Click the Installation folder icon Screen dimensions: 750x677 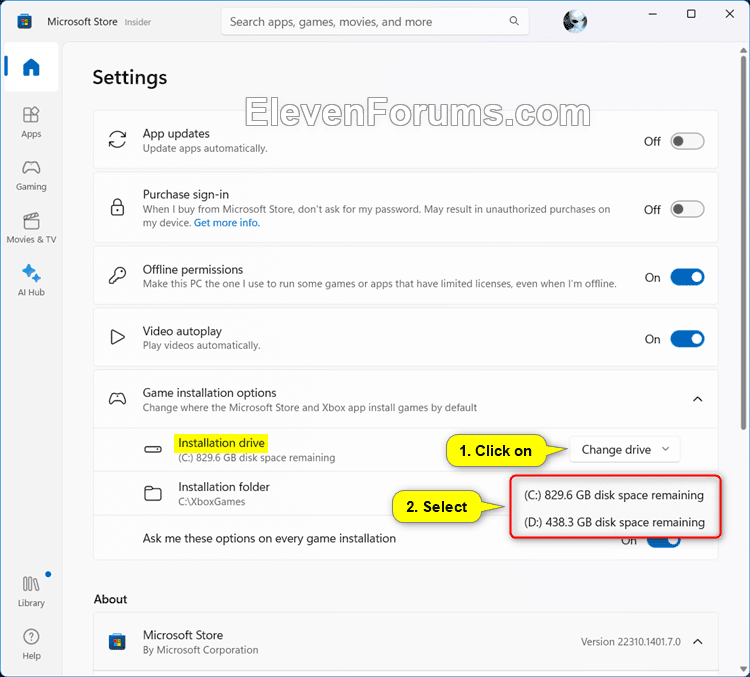(153, 493)
